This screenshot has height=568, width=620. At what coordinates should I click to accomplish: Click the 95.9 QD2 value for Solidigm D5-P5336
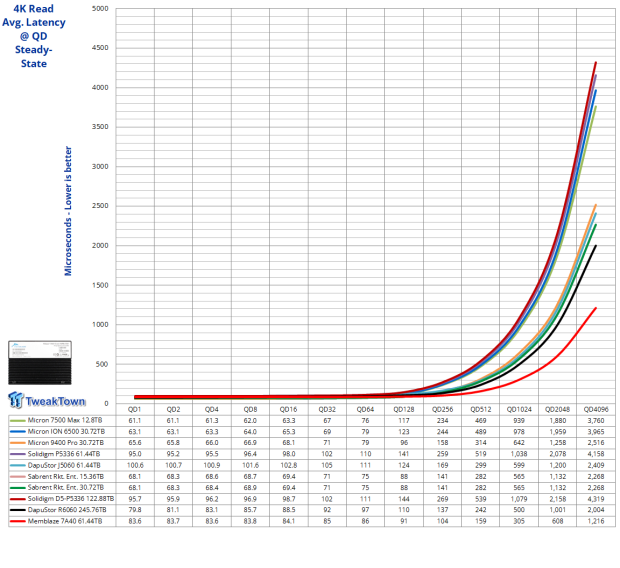pyautogui.click(x=173, y=499)
